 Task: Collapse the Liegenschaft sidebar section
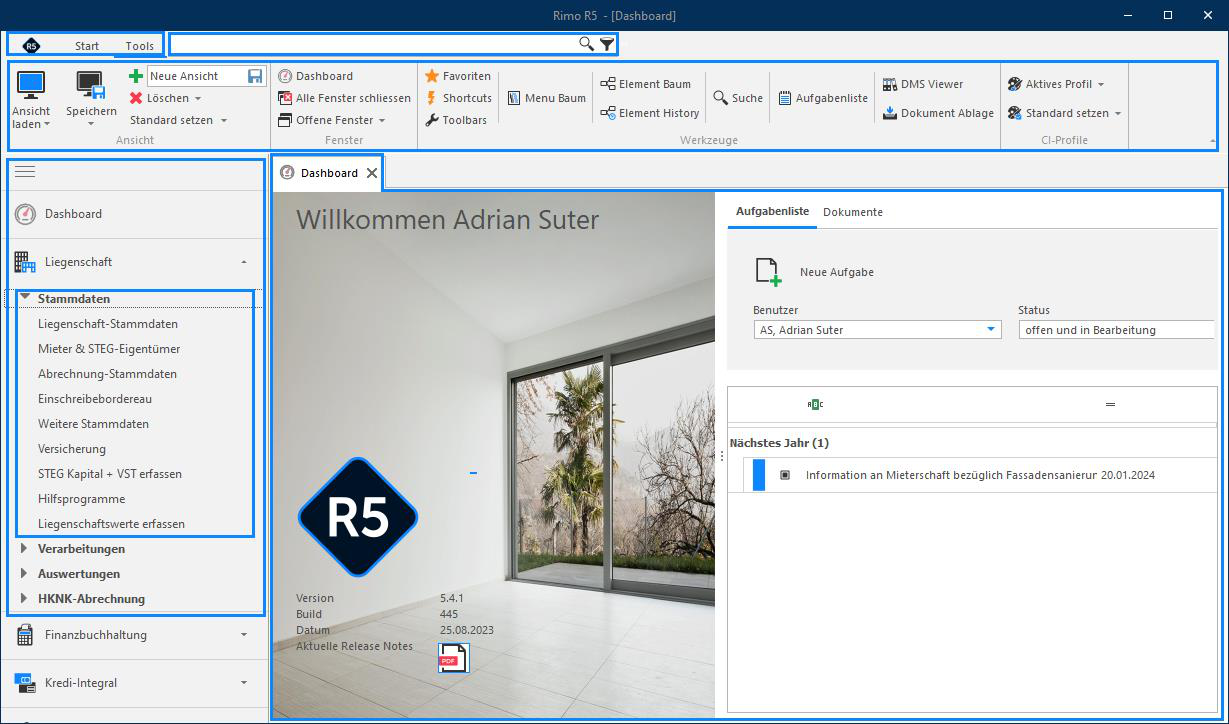coord(244,262)
